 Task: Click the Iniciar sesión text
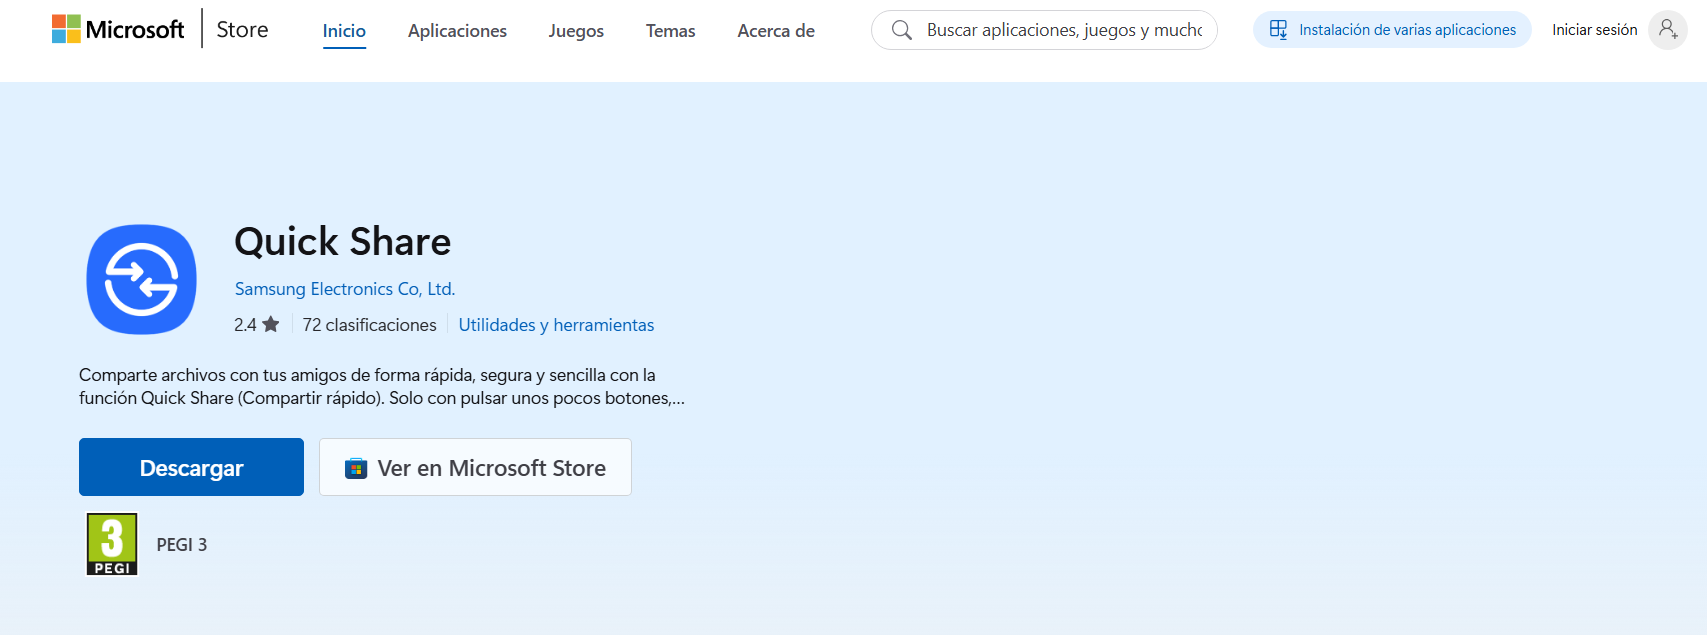[x=1594, y=30]
